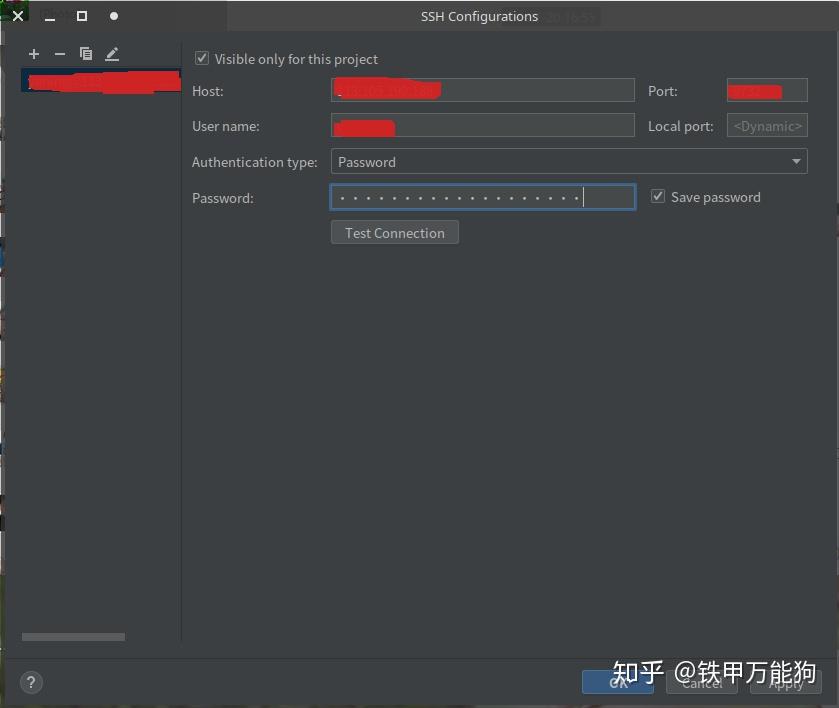
Task: Confirm settings with the OK button
Action: click(617, 682)
